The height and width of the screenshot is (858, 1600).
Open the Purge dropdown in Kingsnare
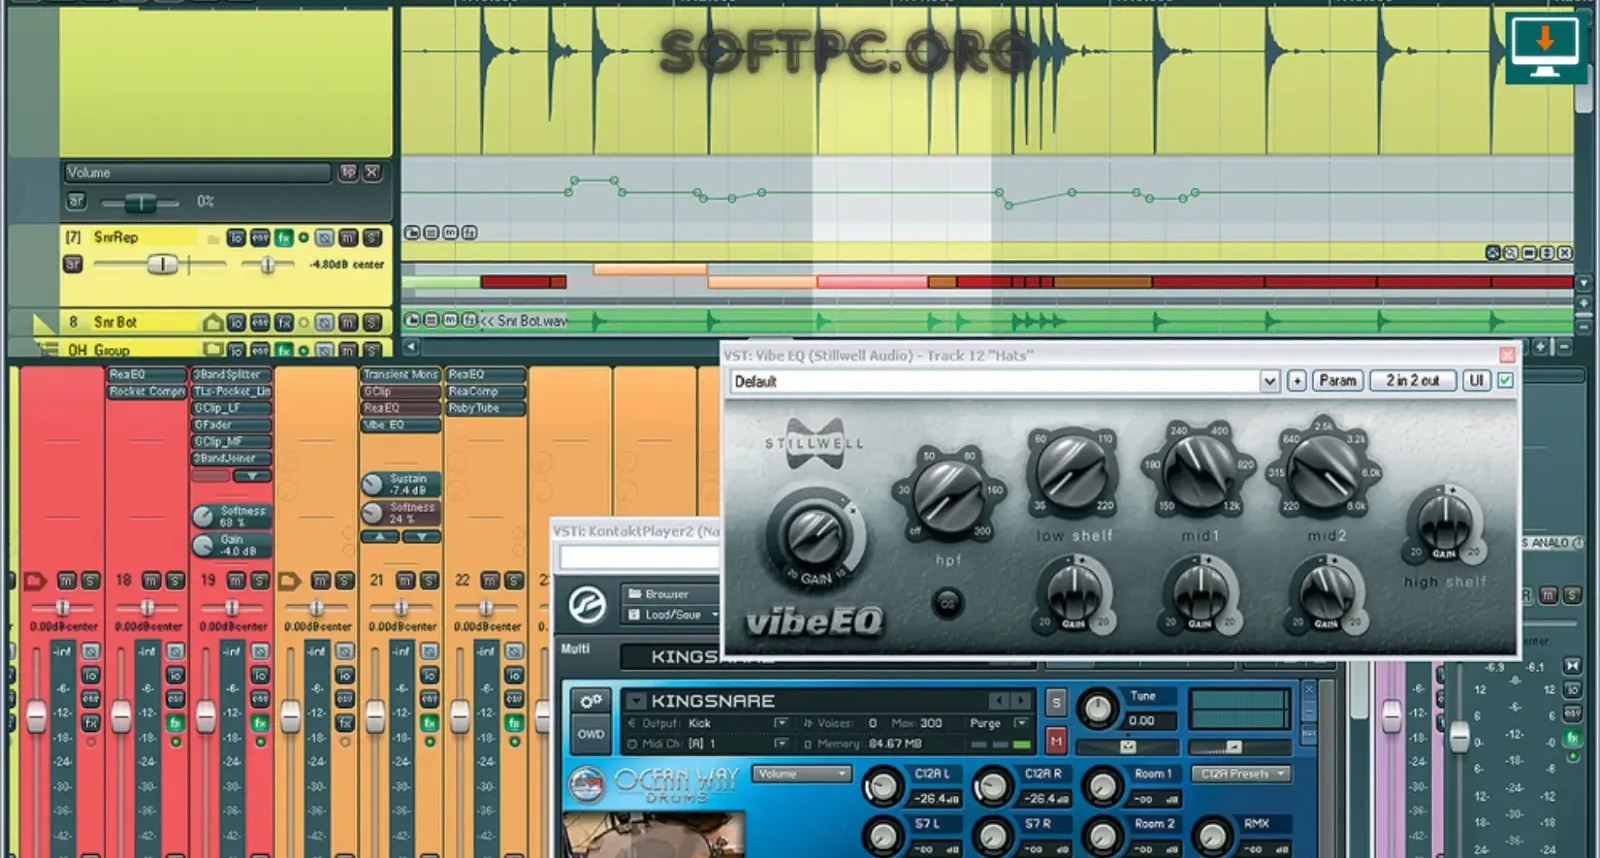(1021, 723)
